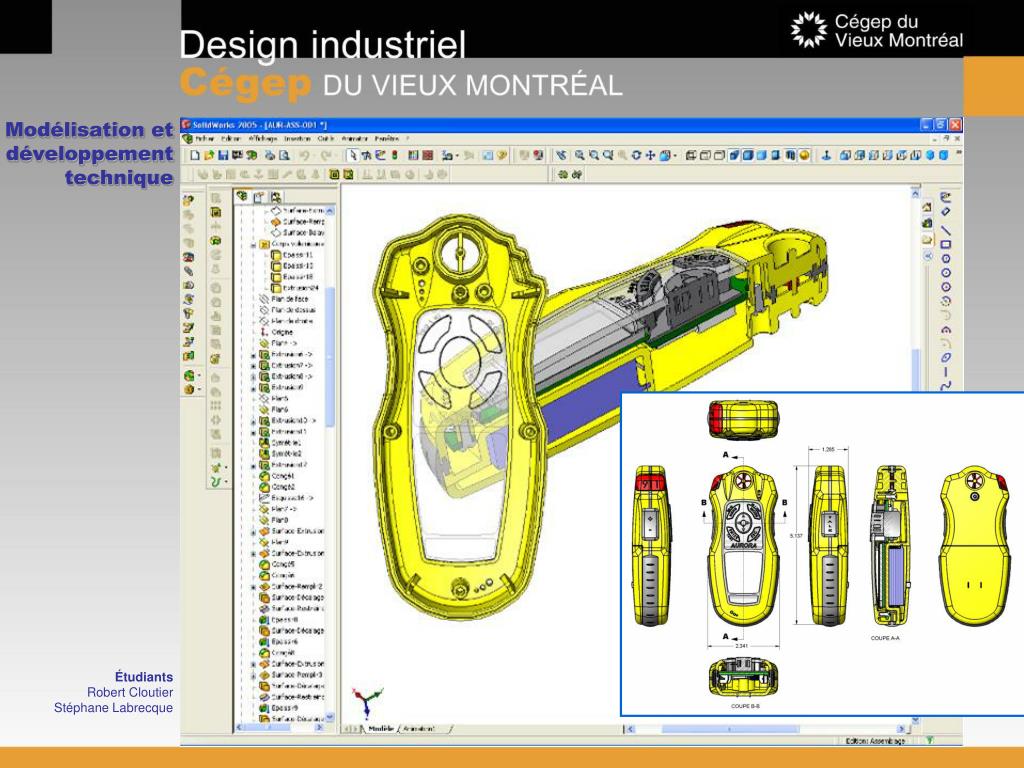Click the Design industriel slide title

pos(323,44)
